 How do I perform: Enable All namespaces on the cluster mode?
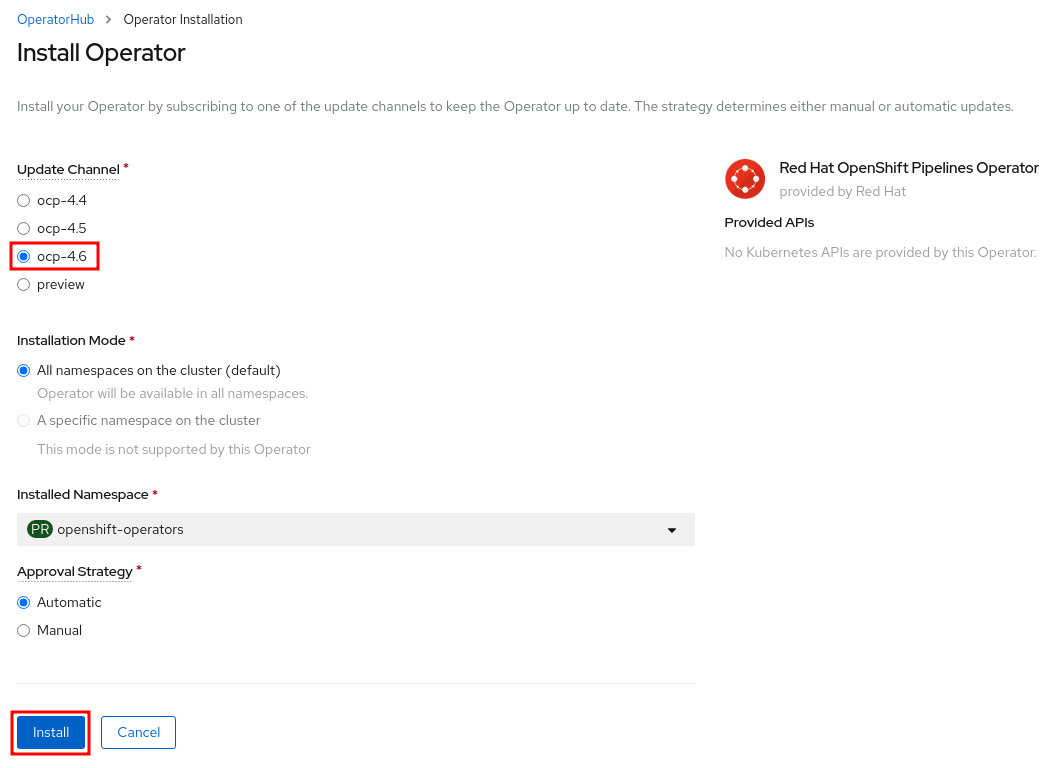pyautogui.click(x=23, y=370)
